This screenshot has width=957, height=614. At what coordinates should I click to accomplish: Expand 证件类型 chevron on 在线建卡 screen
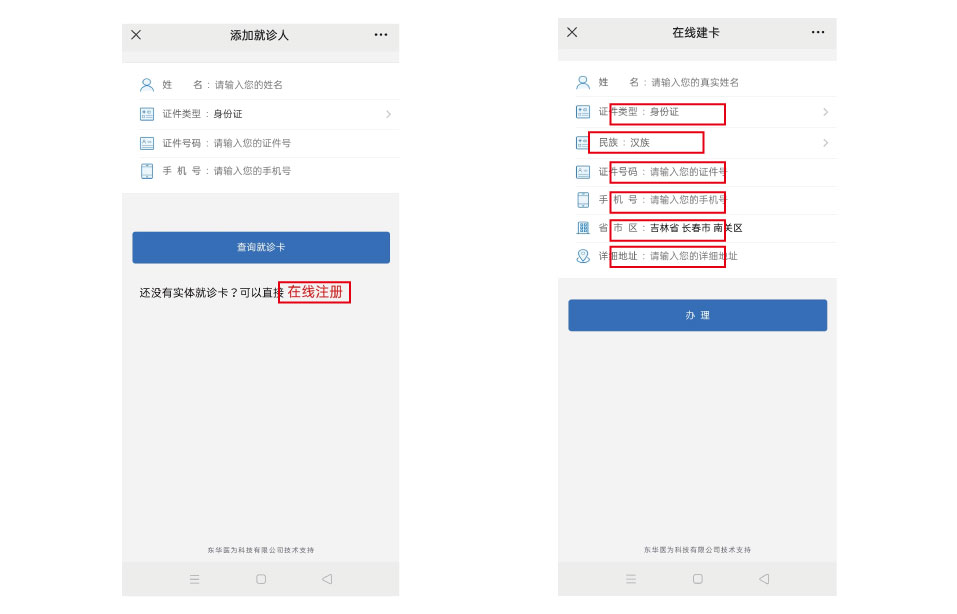(825, 112)
